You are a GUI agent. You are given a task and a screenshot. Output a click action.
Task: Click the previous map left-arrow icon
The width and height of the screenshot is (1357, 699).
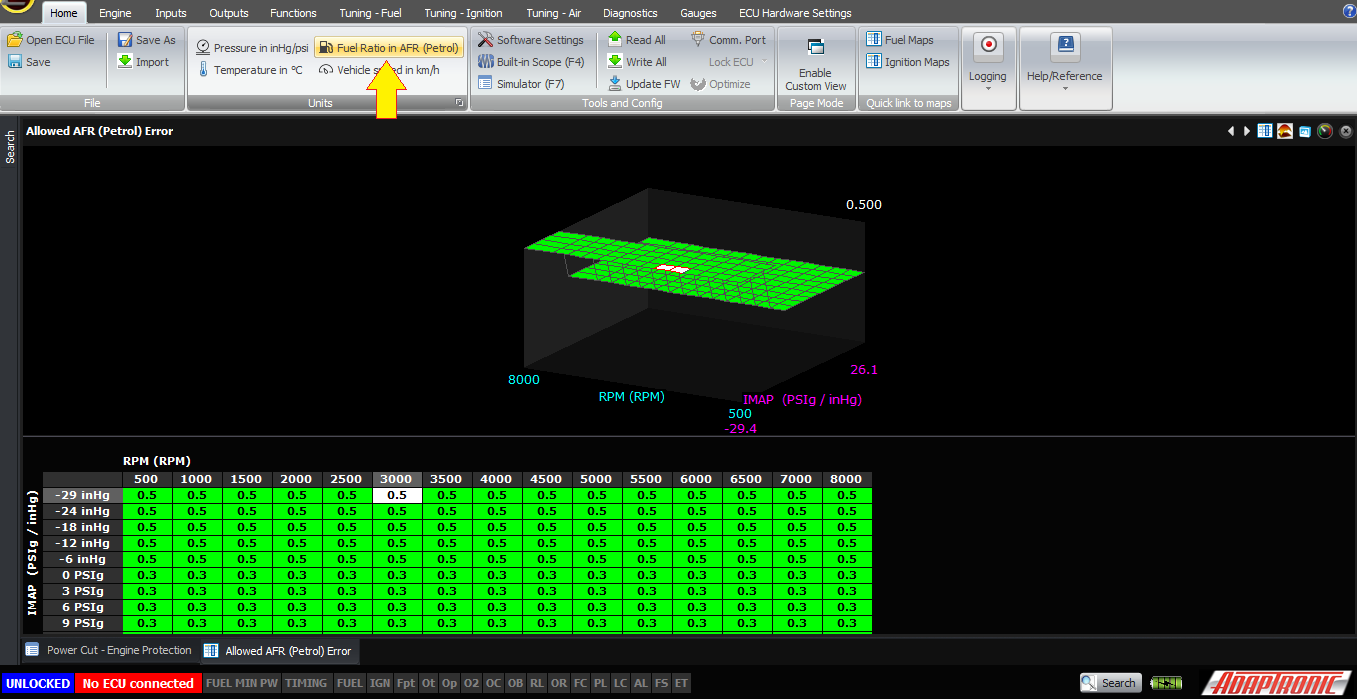point(1231,131)
